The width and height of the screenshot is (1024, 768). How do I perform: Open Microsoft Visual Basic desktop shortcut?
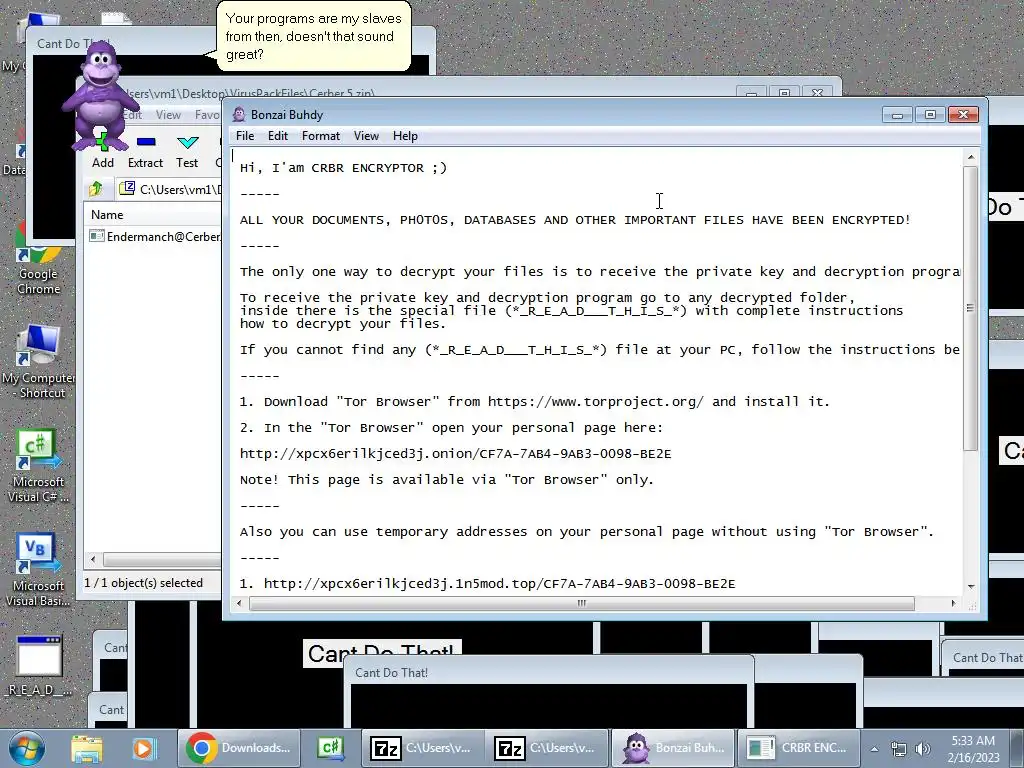click(x=38, y=570)
